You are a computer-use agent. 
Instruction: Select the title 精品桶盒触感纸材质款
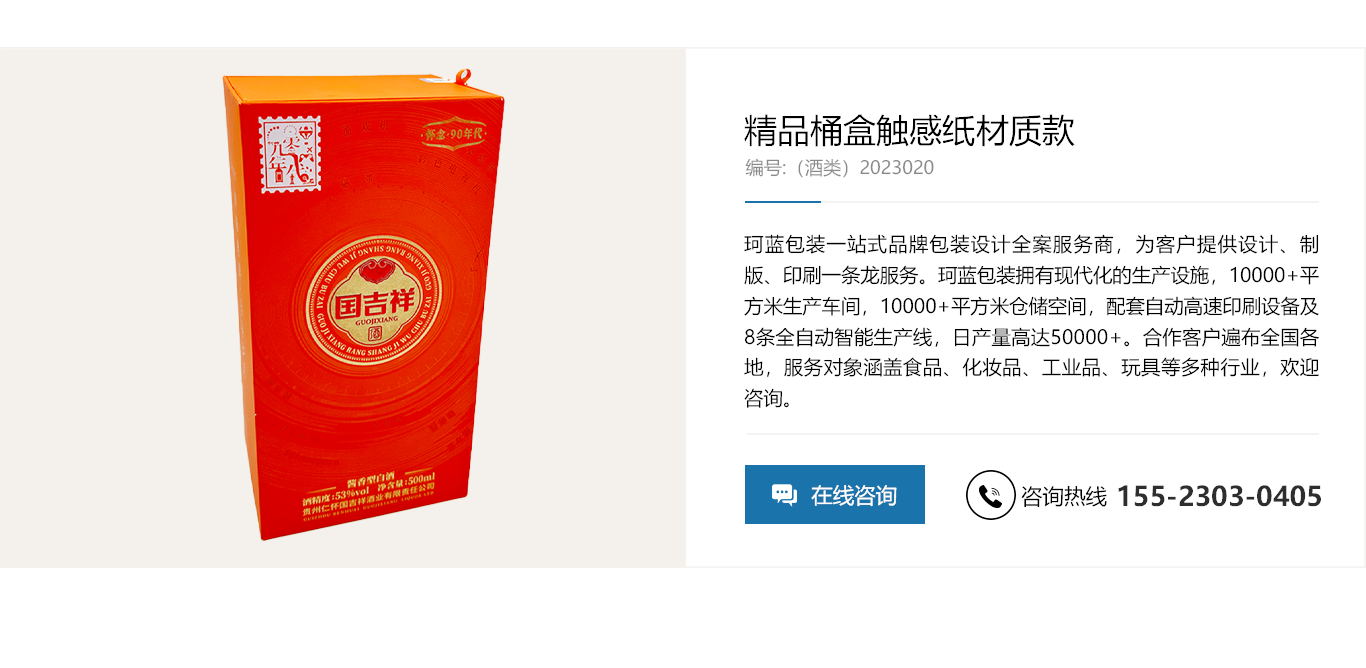(x=909, y=131)
